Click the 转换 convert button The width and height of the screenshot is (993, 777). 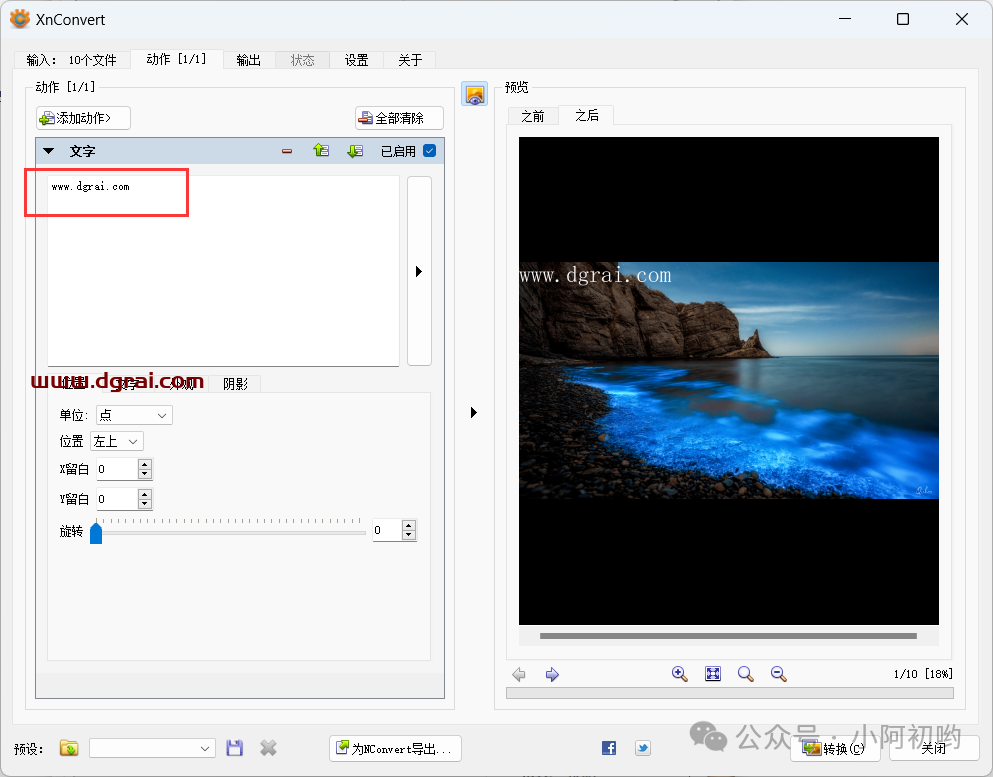pyautogui.click(x=835, y=749)
